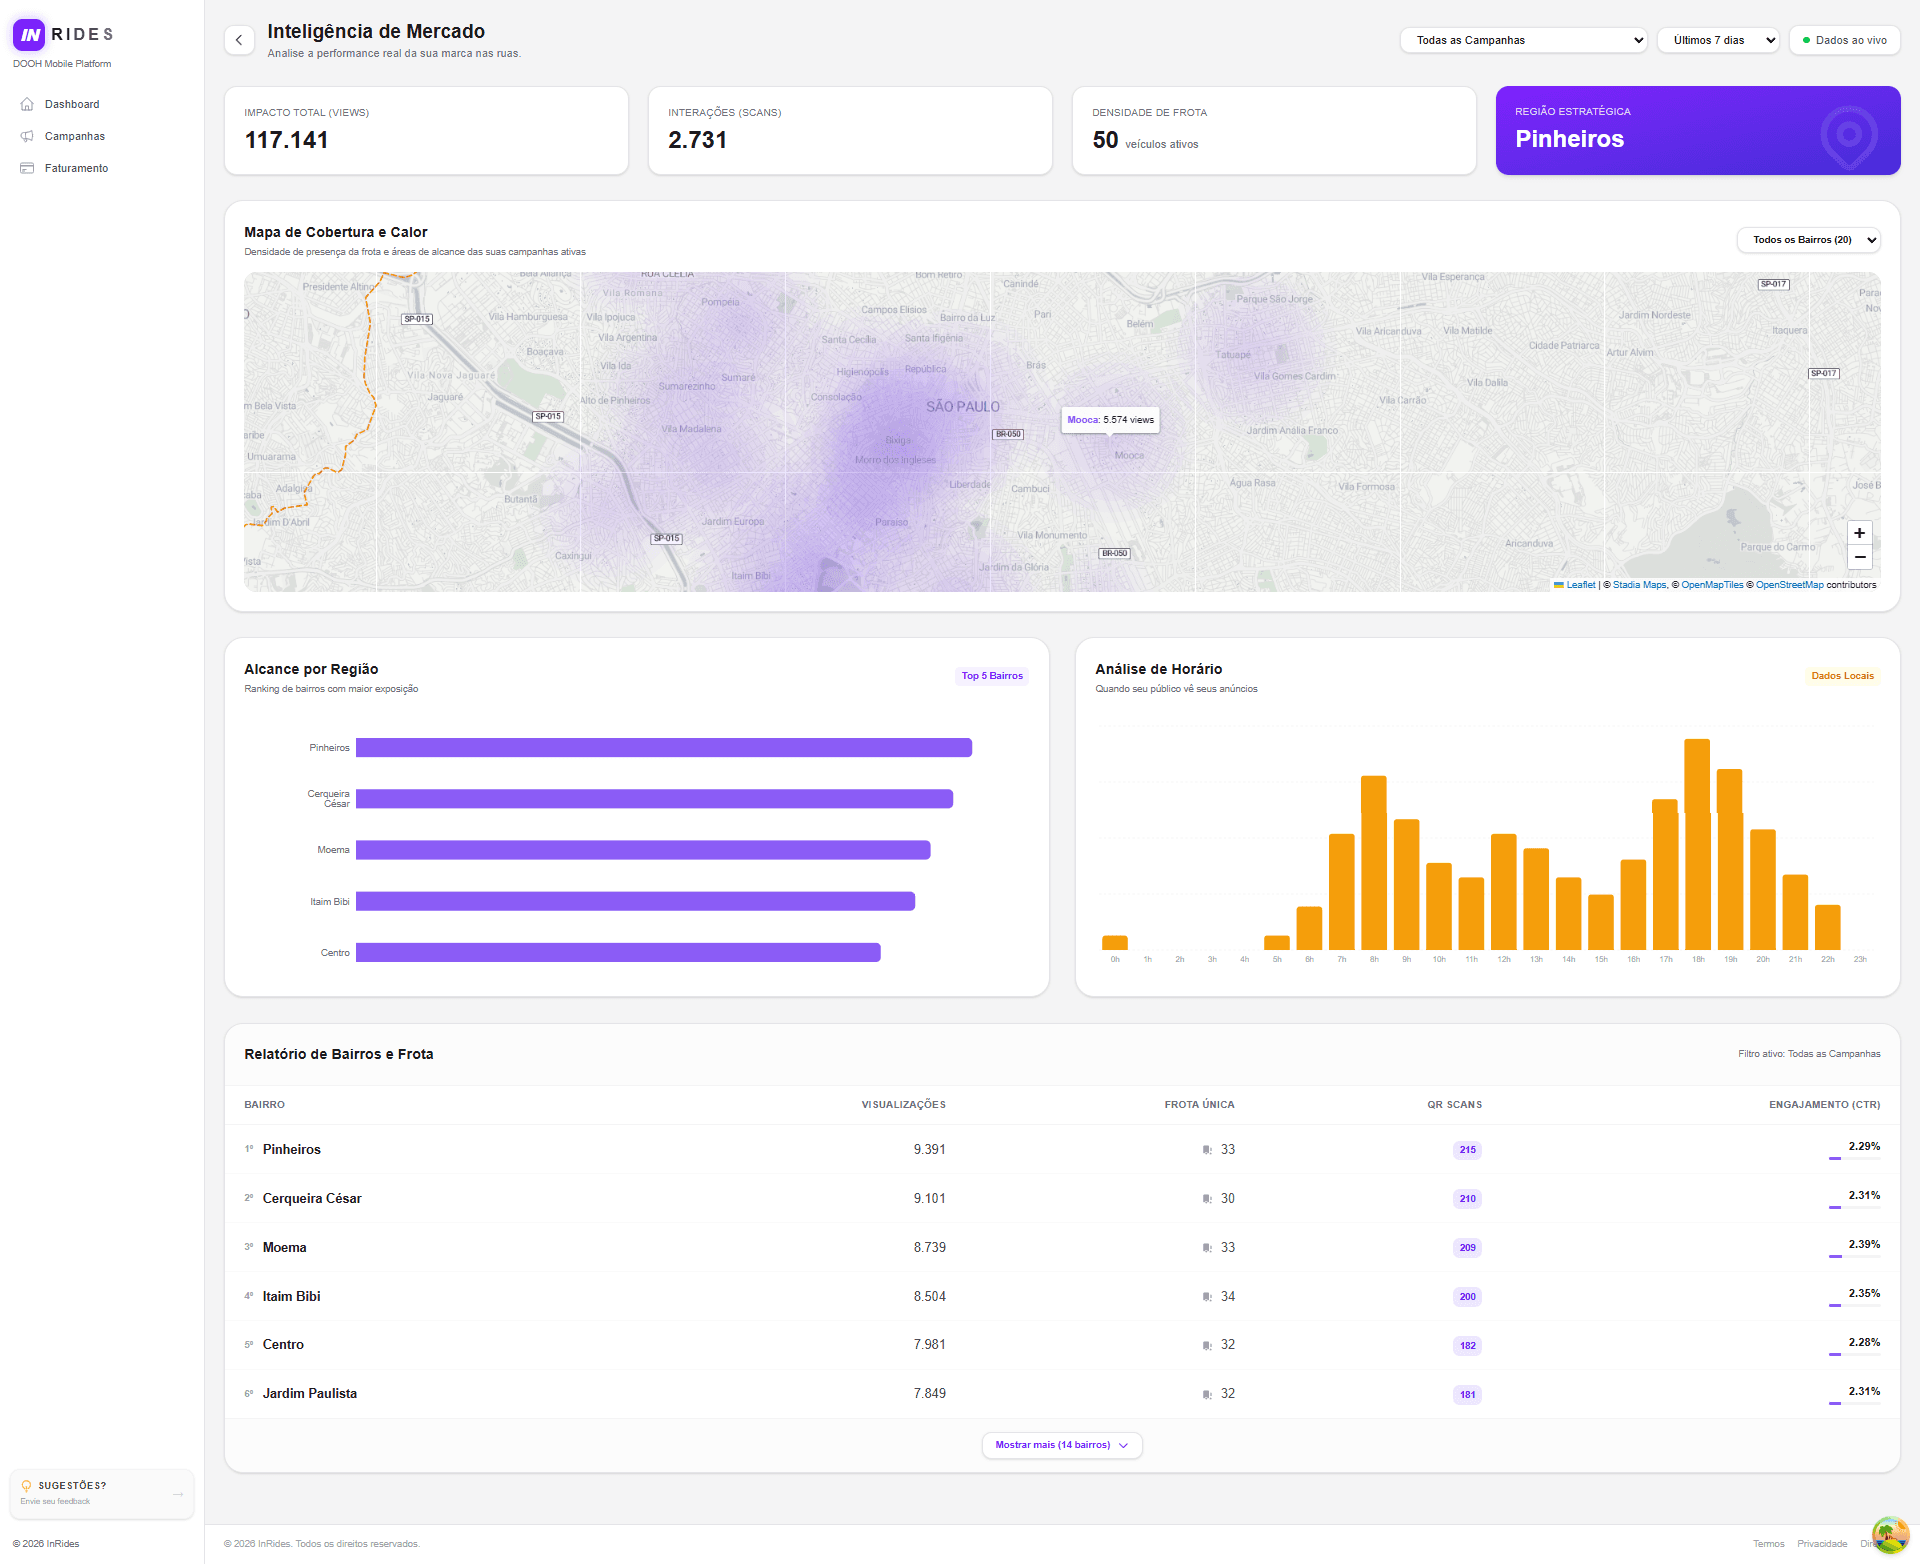Select the Jardim Paulista table row name
The width and height of the screenshot is (1920, 1564).
[x=310, y=1394]
